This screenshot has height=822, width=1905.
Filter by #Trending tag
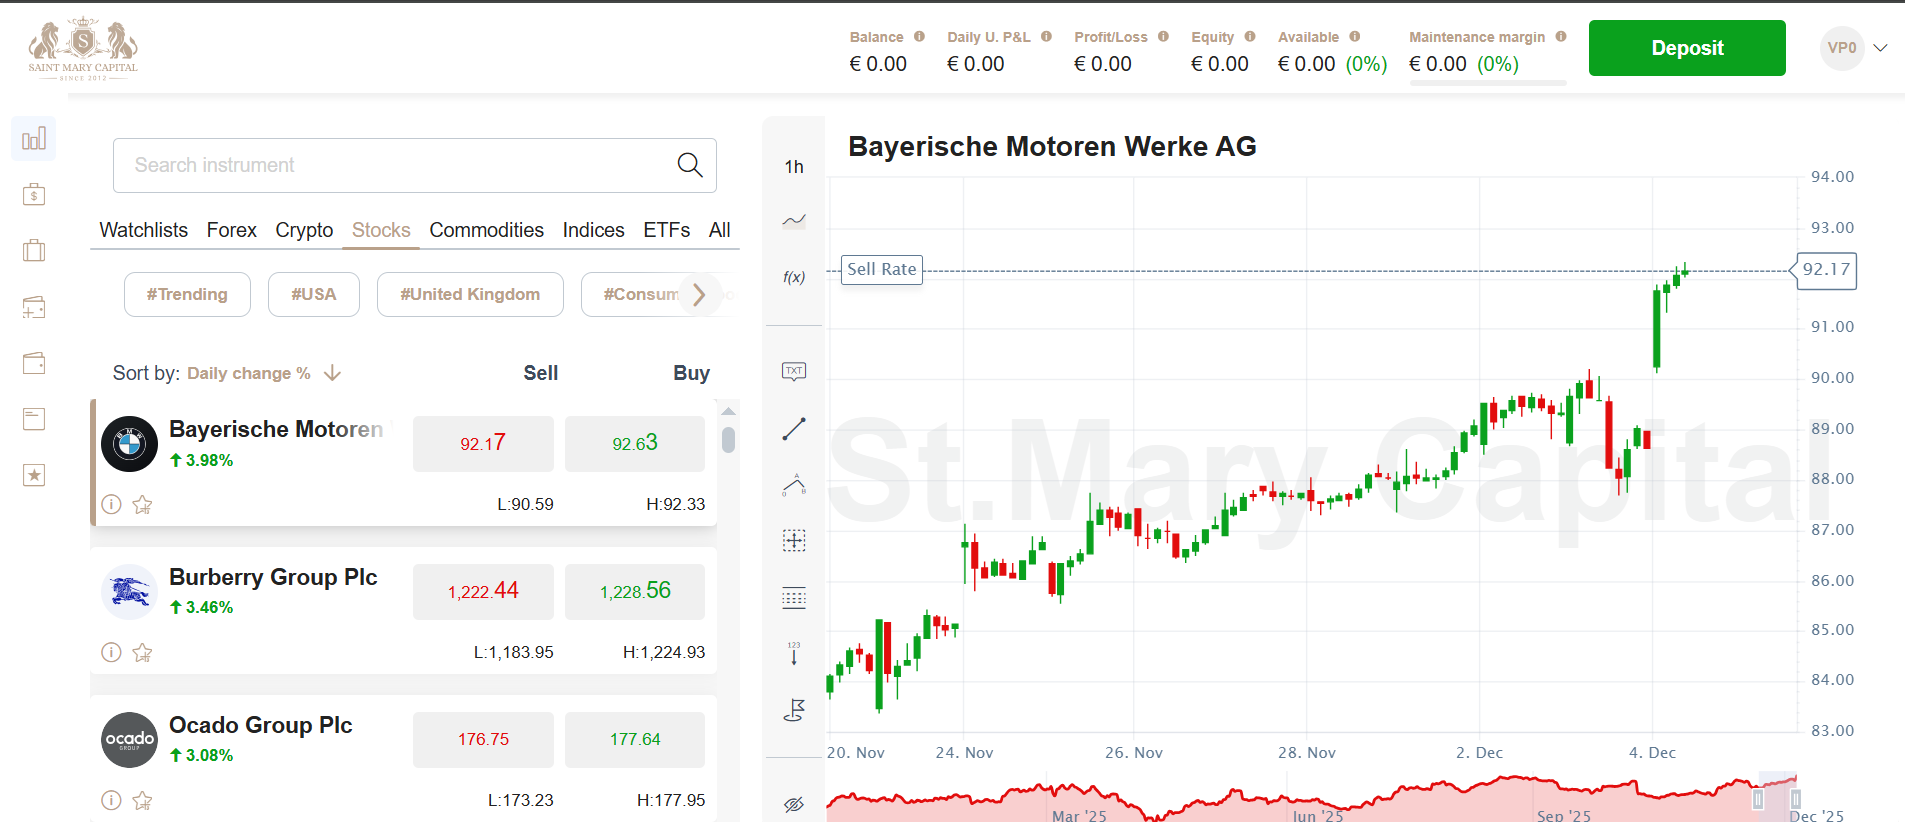(x=187, y=294)
